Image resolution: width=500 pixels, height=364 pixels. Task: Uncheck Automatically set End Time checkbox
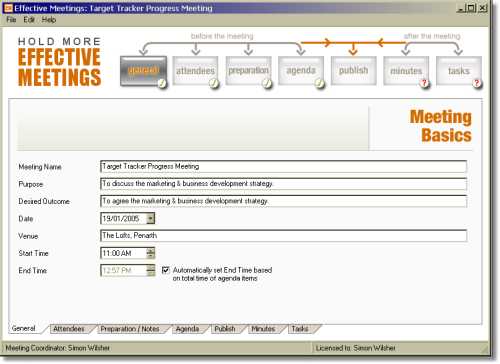166,270
